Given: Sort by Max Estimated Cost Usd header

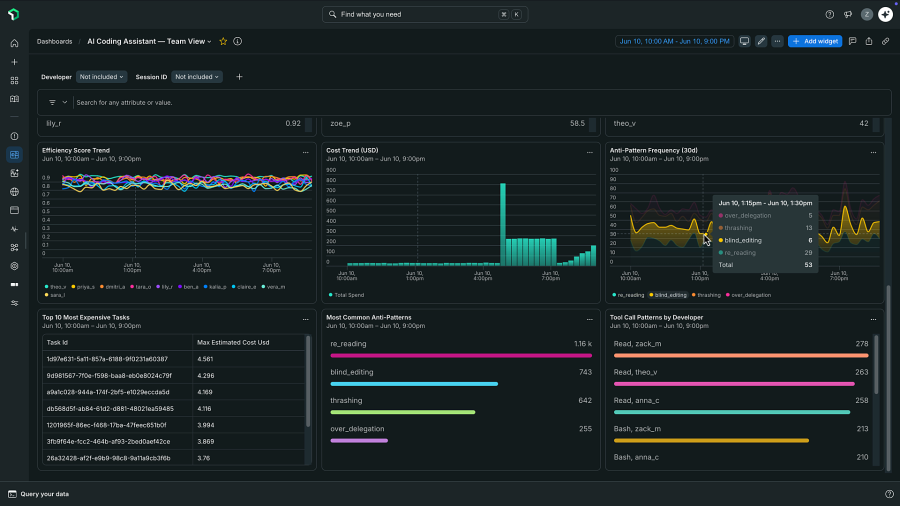Looking at the screenshot, I should [x=249, y=342].
